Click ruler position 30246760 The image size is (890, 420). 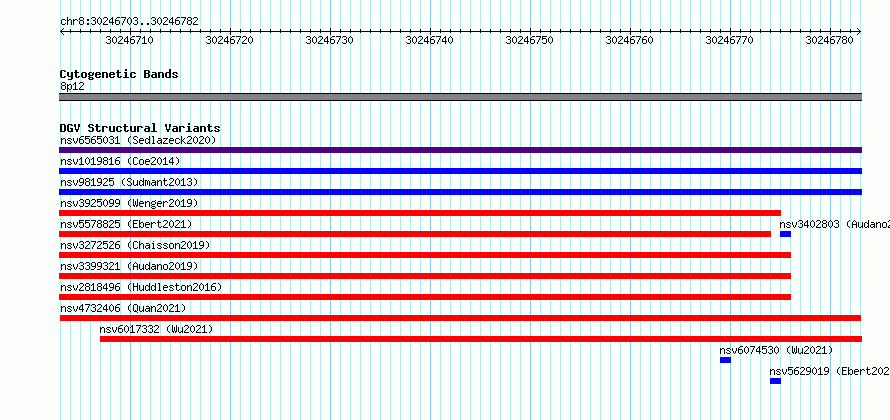(x=629, y=40)
